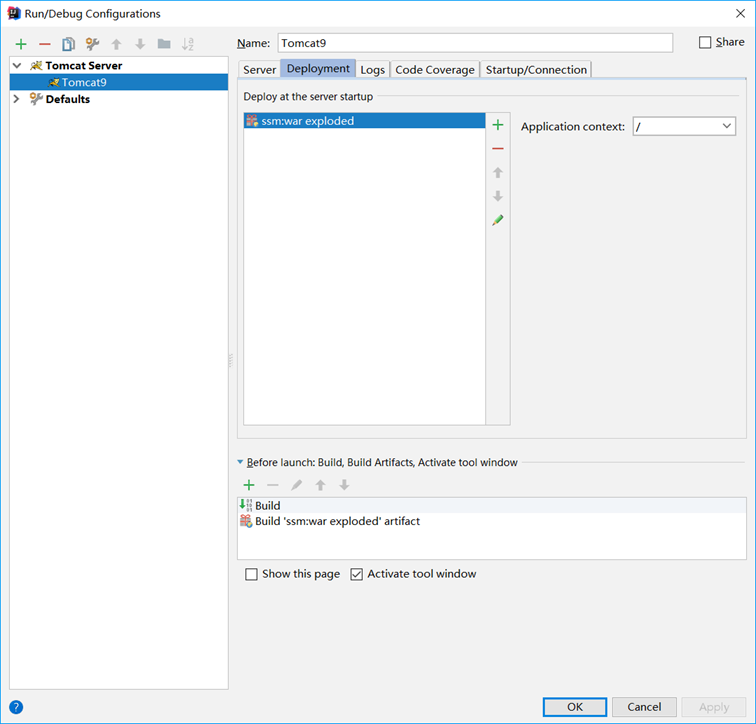Collapse the Before launch section

[240, 462]
